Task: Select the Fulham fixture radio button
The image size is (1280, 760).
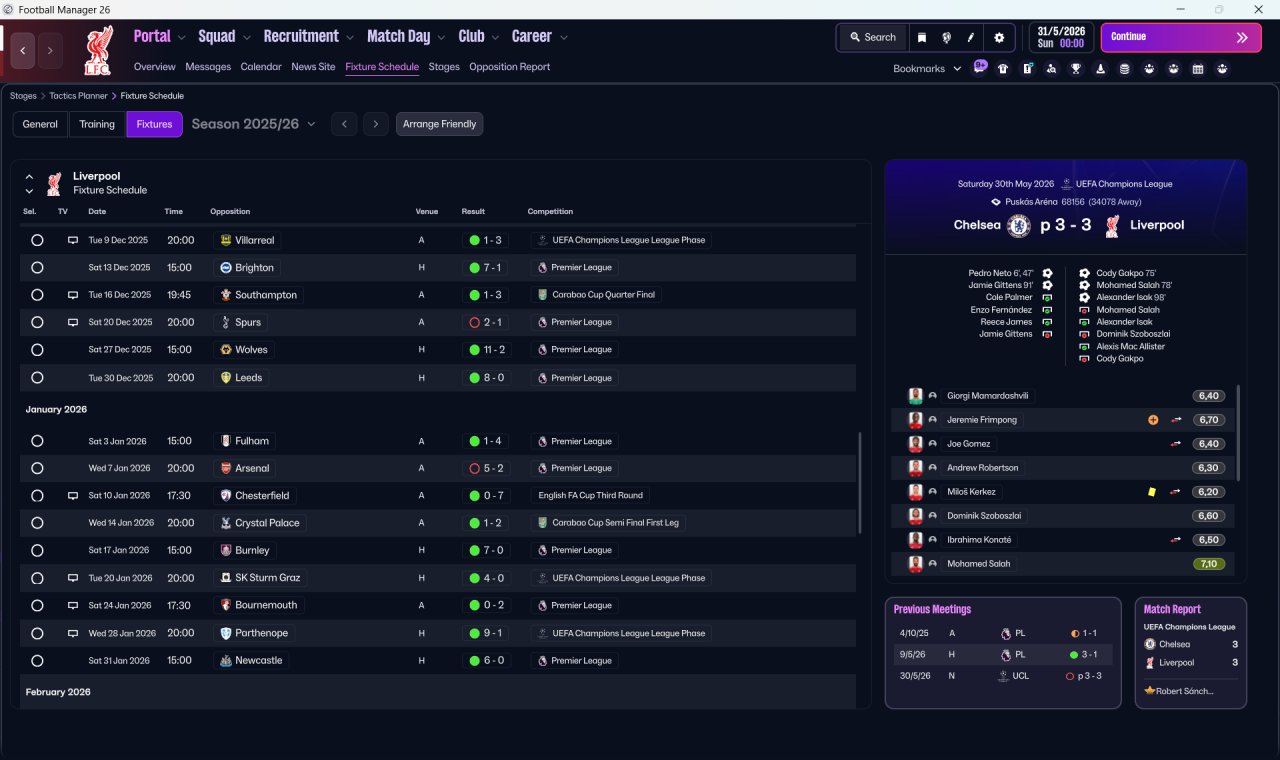Action: pos(37,441)
